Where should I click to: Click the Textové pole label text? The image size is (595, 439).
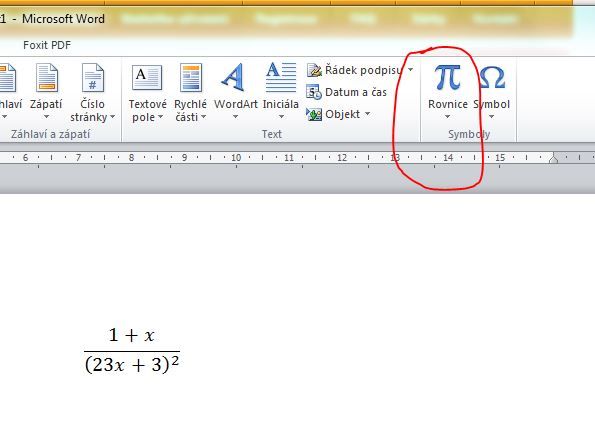click(x=148, y=110)
